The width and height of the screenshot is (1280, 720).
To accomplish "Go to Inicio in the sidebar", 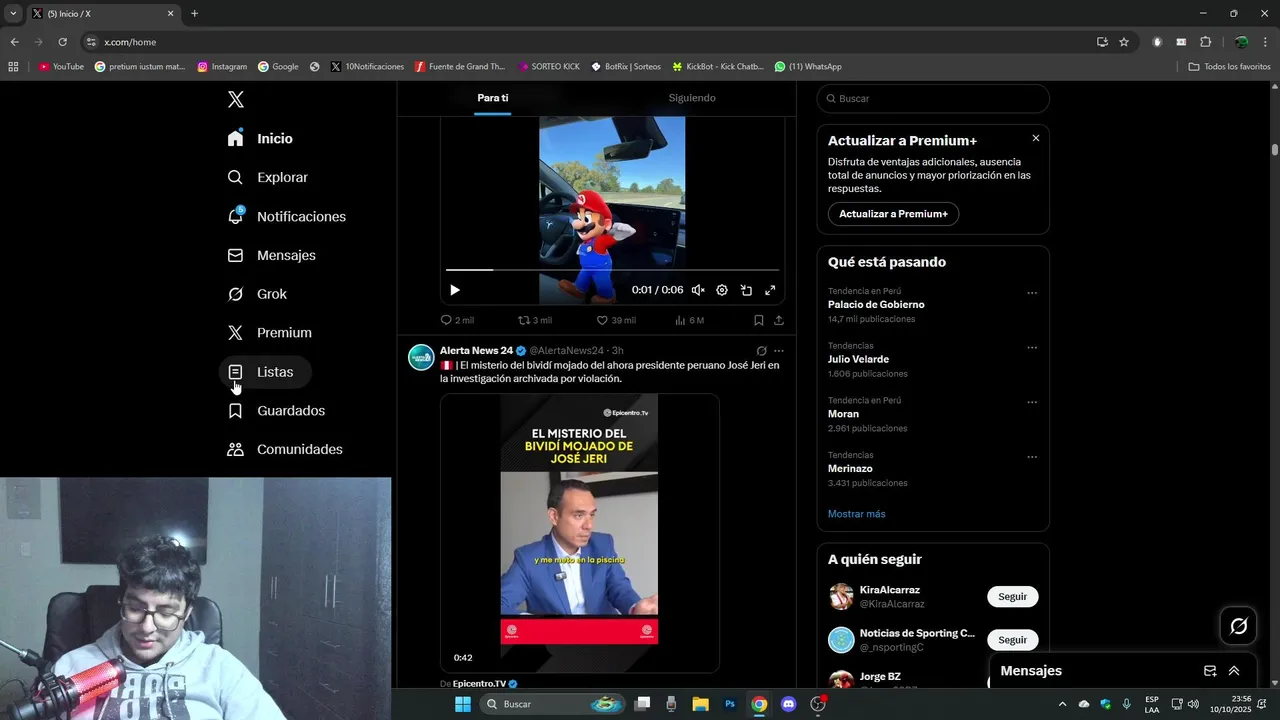I will [x=260, y=138].
